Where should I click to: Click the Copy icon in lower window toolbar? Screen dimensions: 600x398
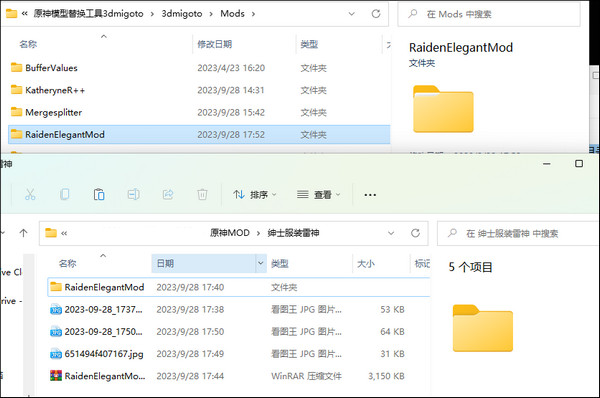[x=65, y=194]
